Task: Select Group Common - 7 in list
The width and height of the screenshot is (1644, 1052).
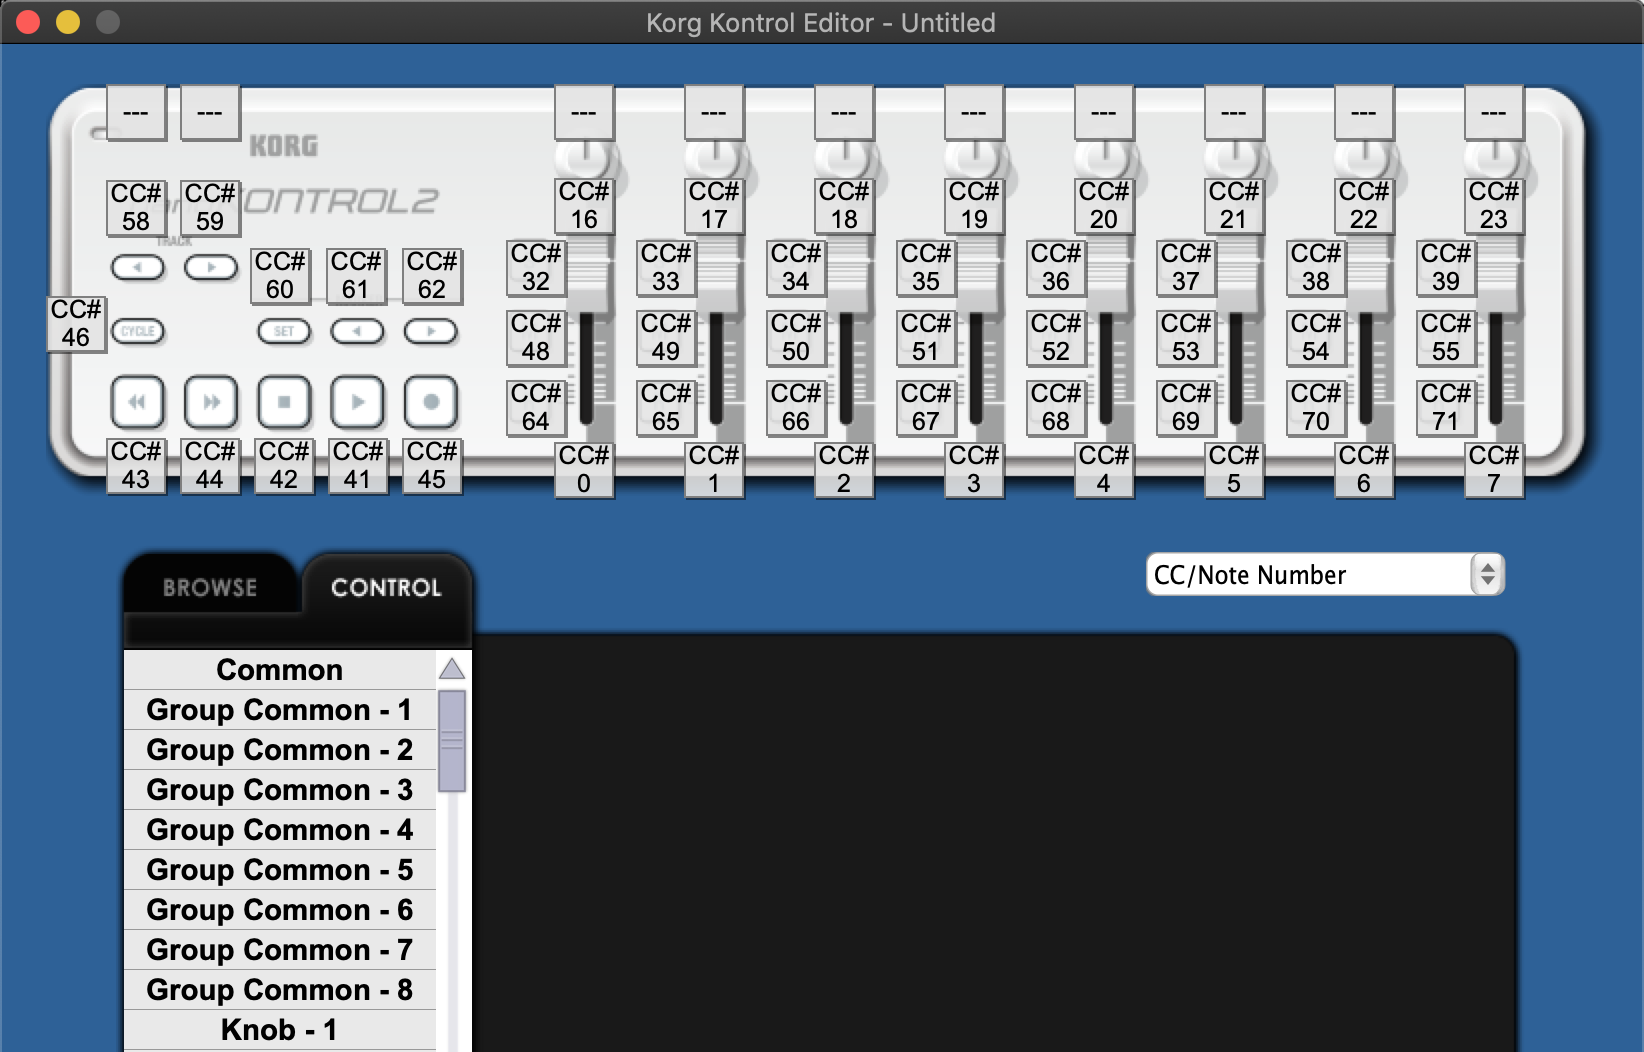Action: click(280, 950)
